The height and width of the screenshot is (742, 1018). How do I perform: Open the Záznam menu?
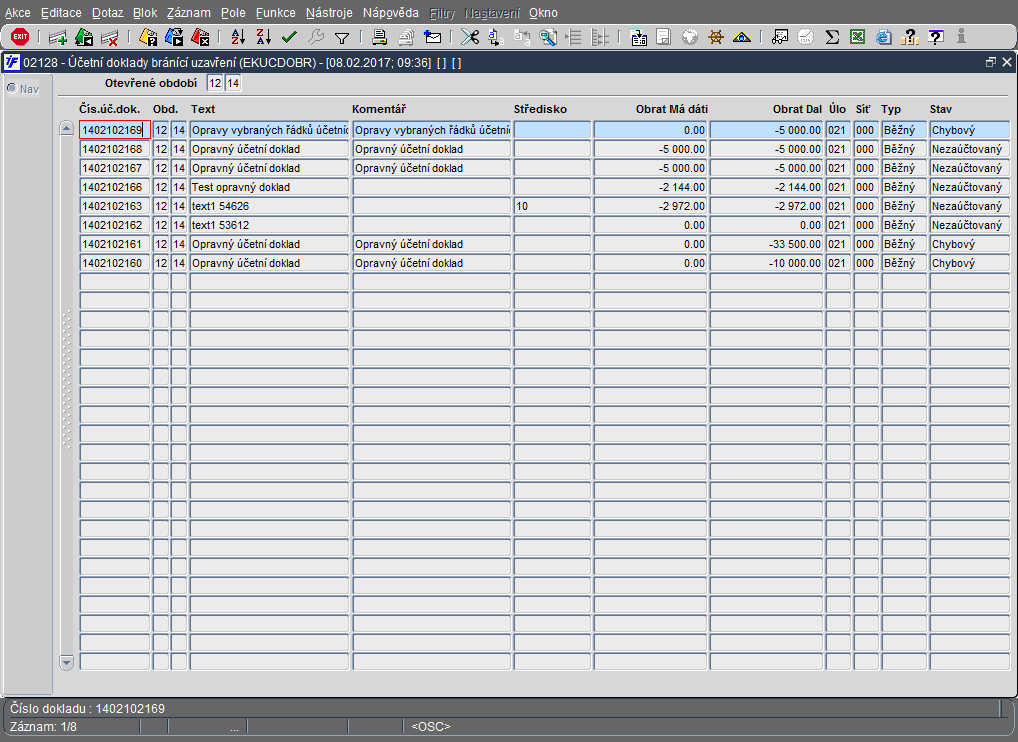(188, 12)
